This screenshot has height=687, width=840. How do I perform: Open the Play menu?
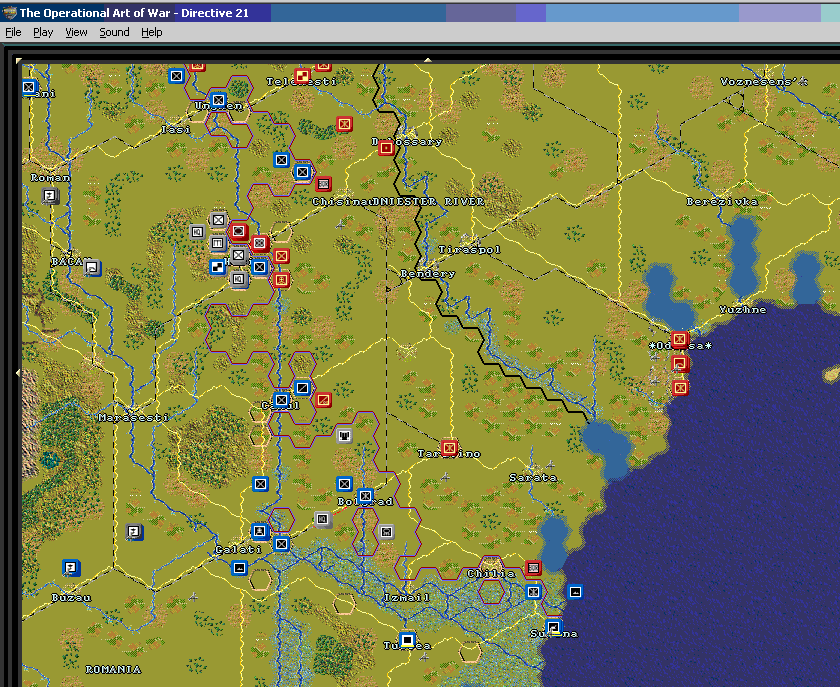coord(43,32)
